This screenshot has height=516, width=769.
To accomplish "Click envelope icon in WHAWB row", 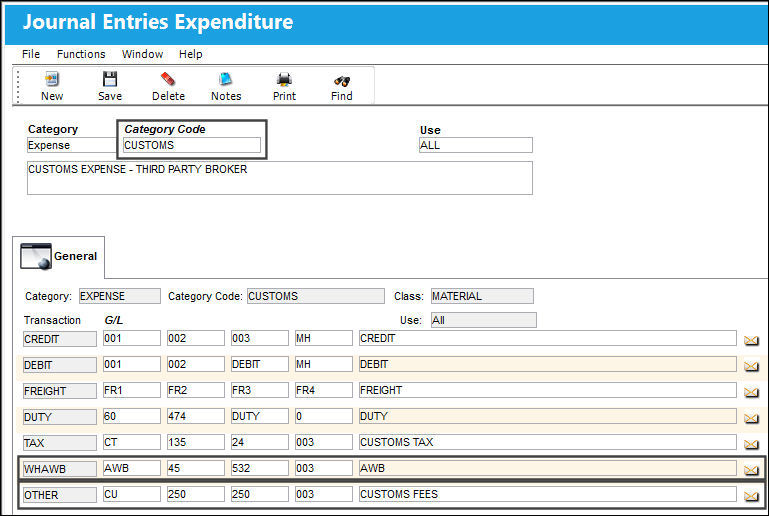I will (751, 470).
